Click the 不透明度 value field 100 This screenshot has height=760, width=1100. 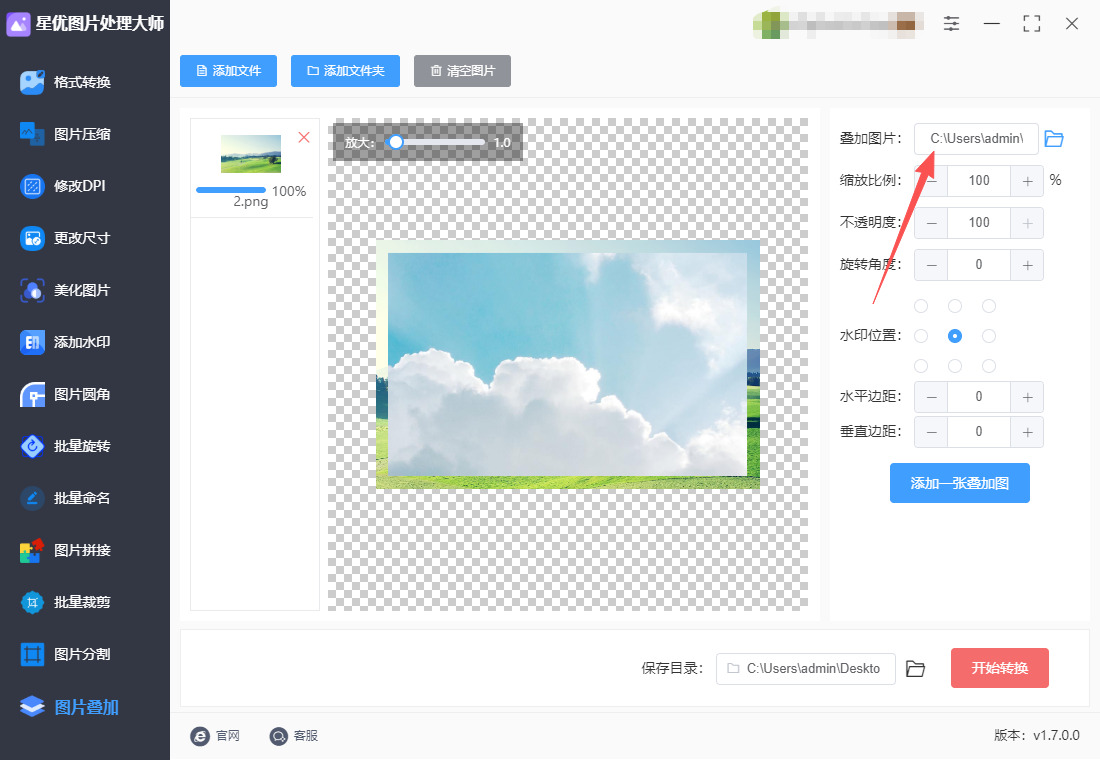click(979, 223)
